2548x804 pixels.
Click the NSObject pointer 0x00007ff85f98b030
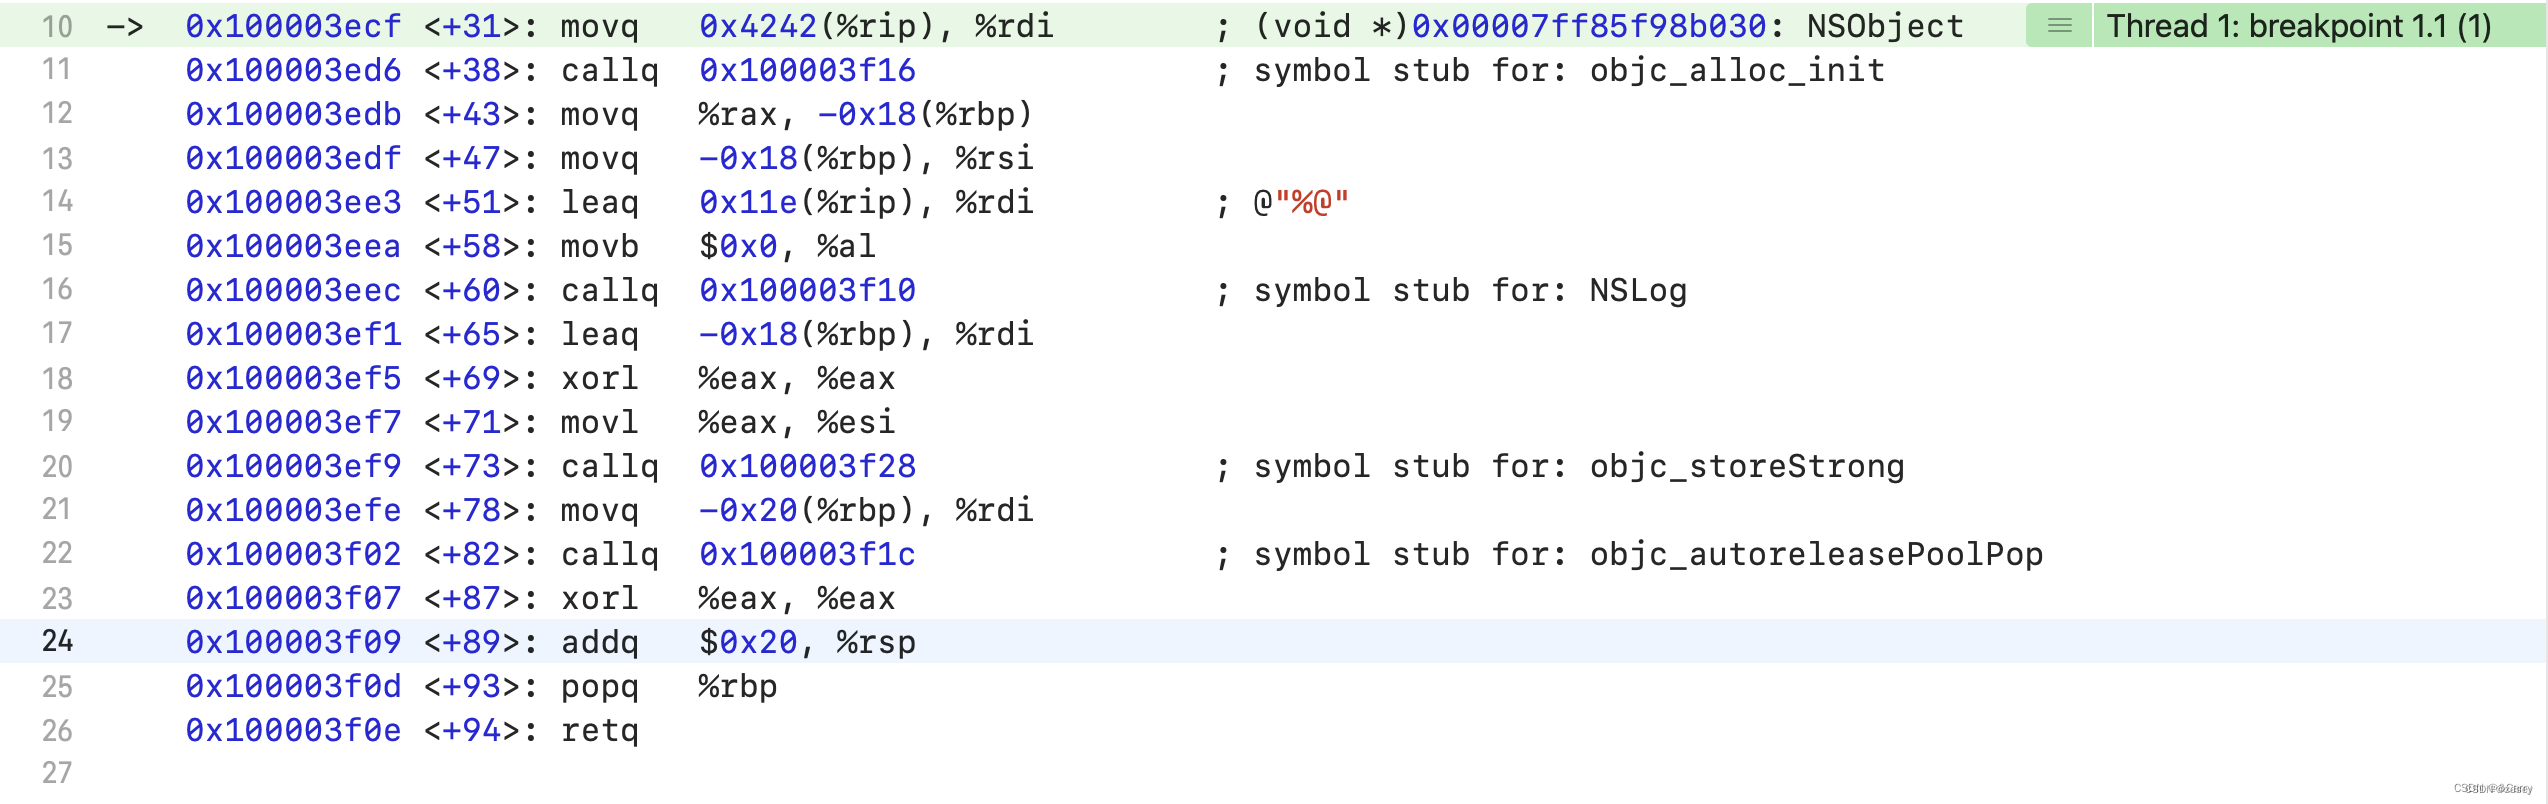click(x=1589, y=26)
